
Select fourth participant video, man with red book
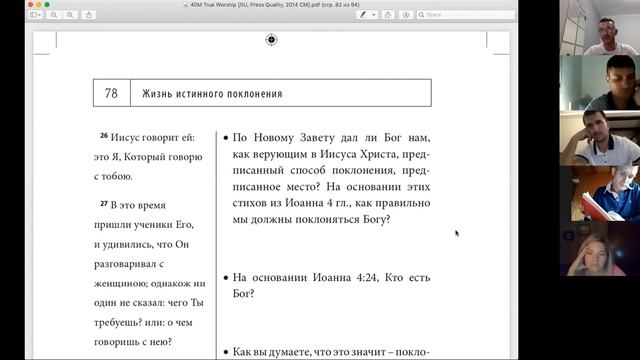(600, 193)
